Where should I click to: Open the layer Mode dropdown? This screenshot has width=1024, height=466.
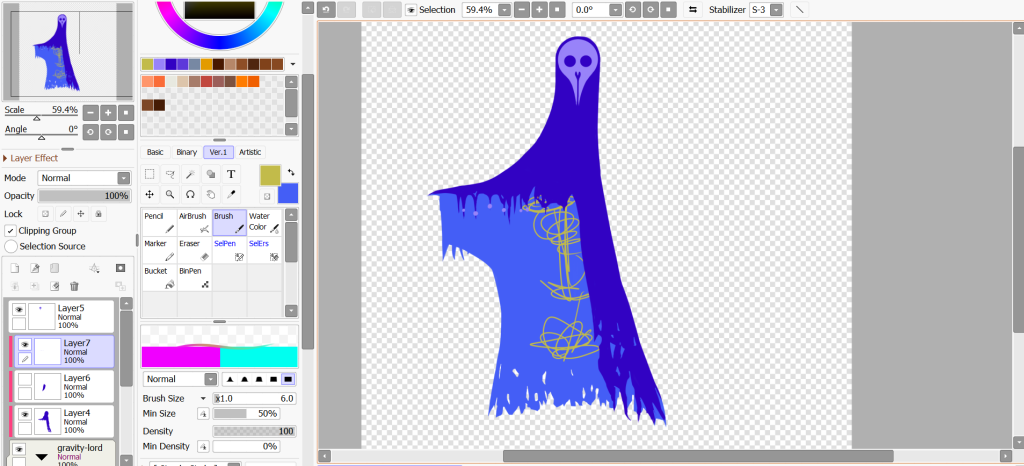[123, 178]
